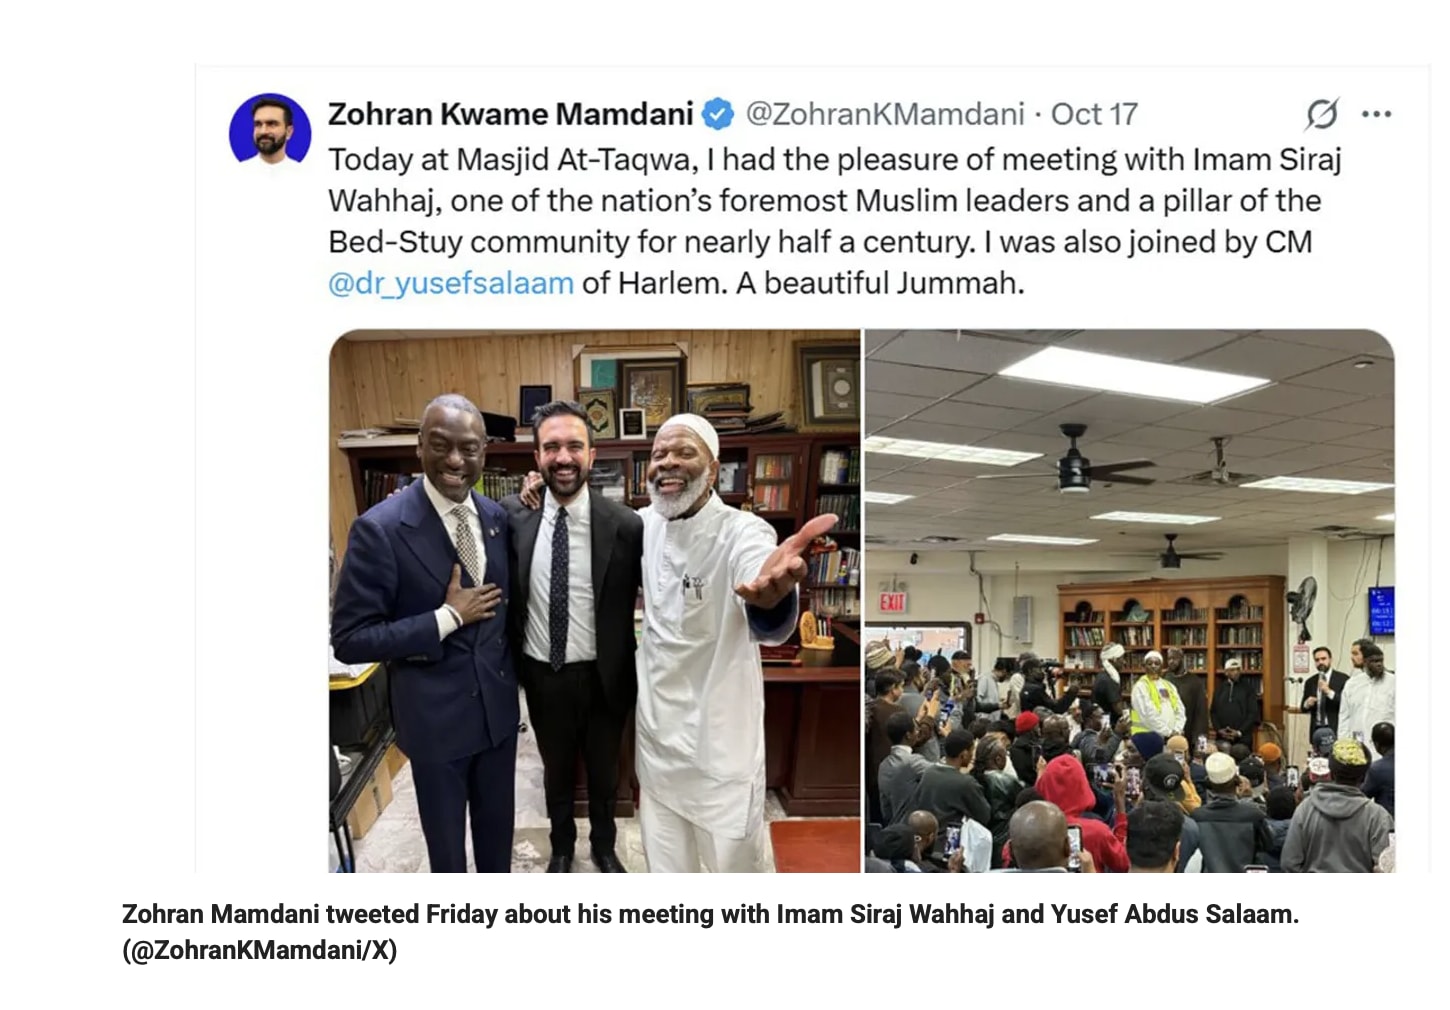Open the Zohran Kwame Mamdani display name
The image size is (1450, 1010).
pyautogui.click(x=511, y=114)
